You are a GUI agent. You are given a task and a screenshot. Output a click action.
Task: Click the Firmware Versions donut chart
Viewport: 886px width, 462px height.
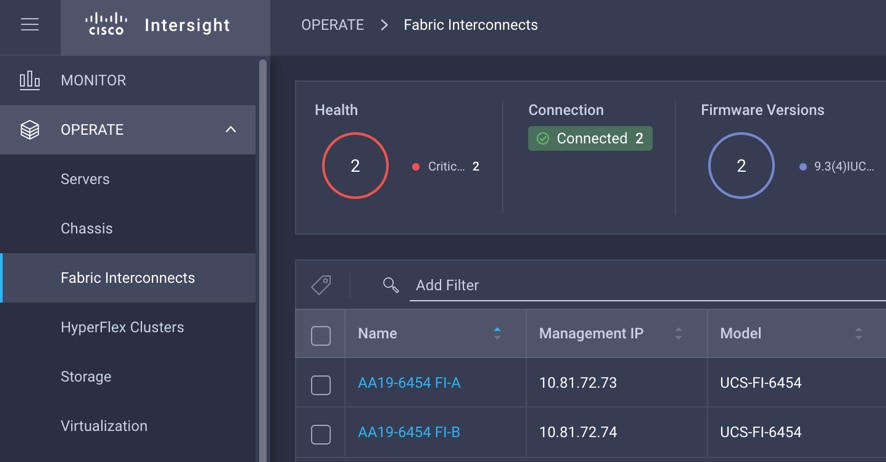(x=741, y=165)
